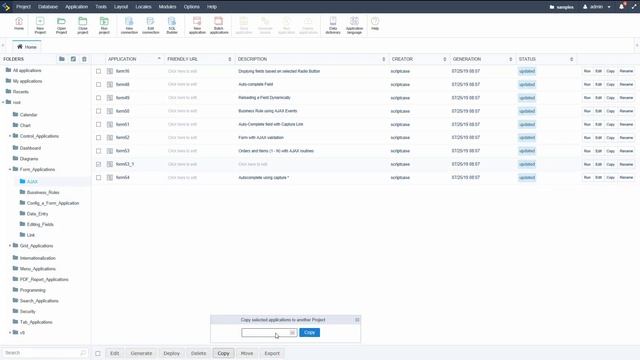Click the samples project folder indicator
640x360 pixels.
click(x=562, y=7)
